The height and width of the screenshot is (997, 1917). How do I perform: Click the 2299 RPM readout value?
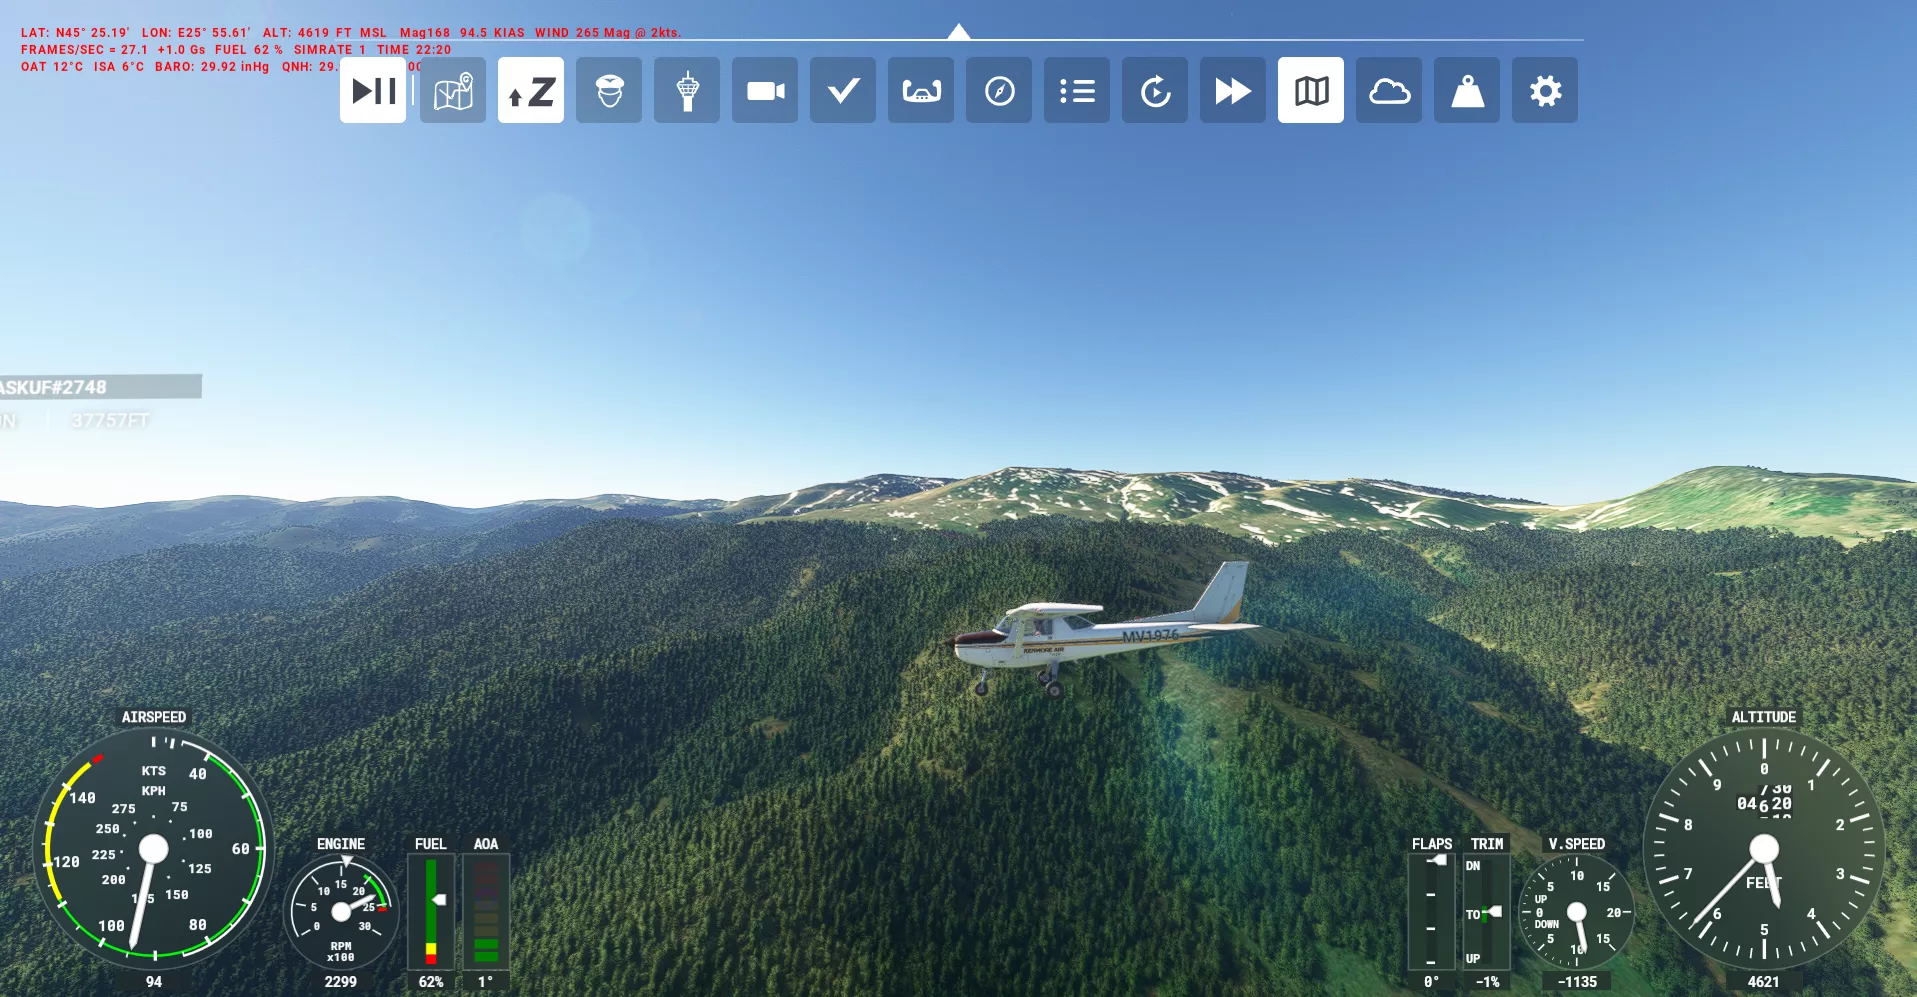pyautogui.click(x=341, y=982)
